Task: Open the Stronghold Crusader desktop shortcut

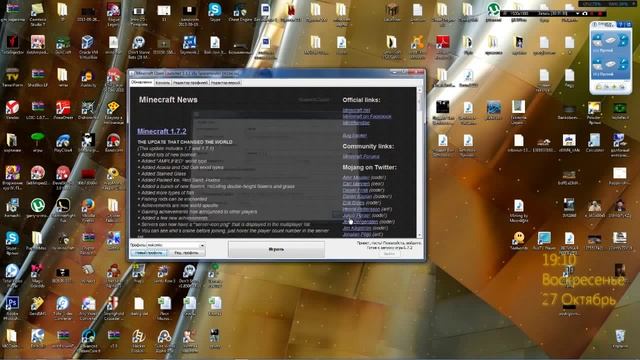Action: click(x=113, y=307)
